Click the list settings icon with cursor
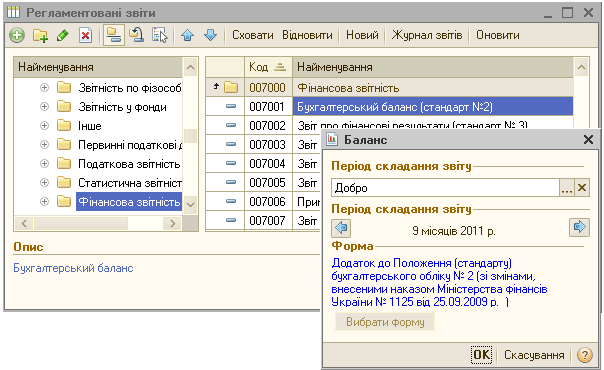This screenshot has width=604, height=370. [159, 35]
